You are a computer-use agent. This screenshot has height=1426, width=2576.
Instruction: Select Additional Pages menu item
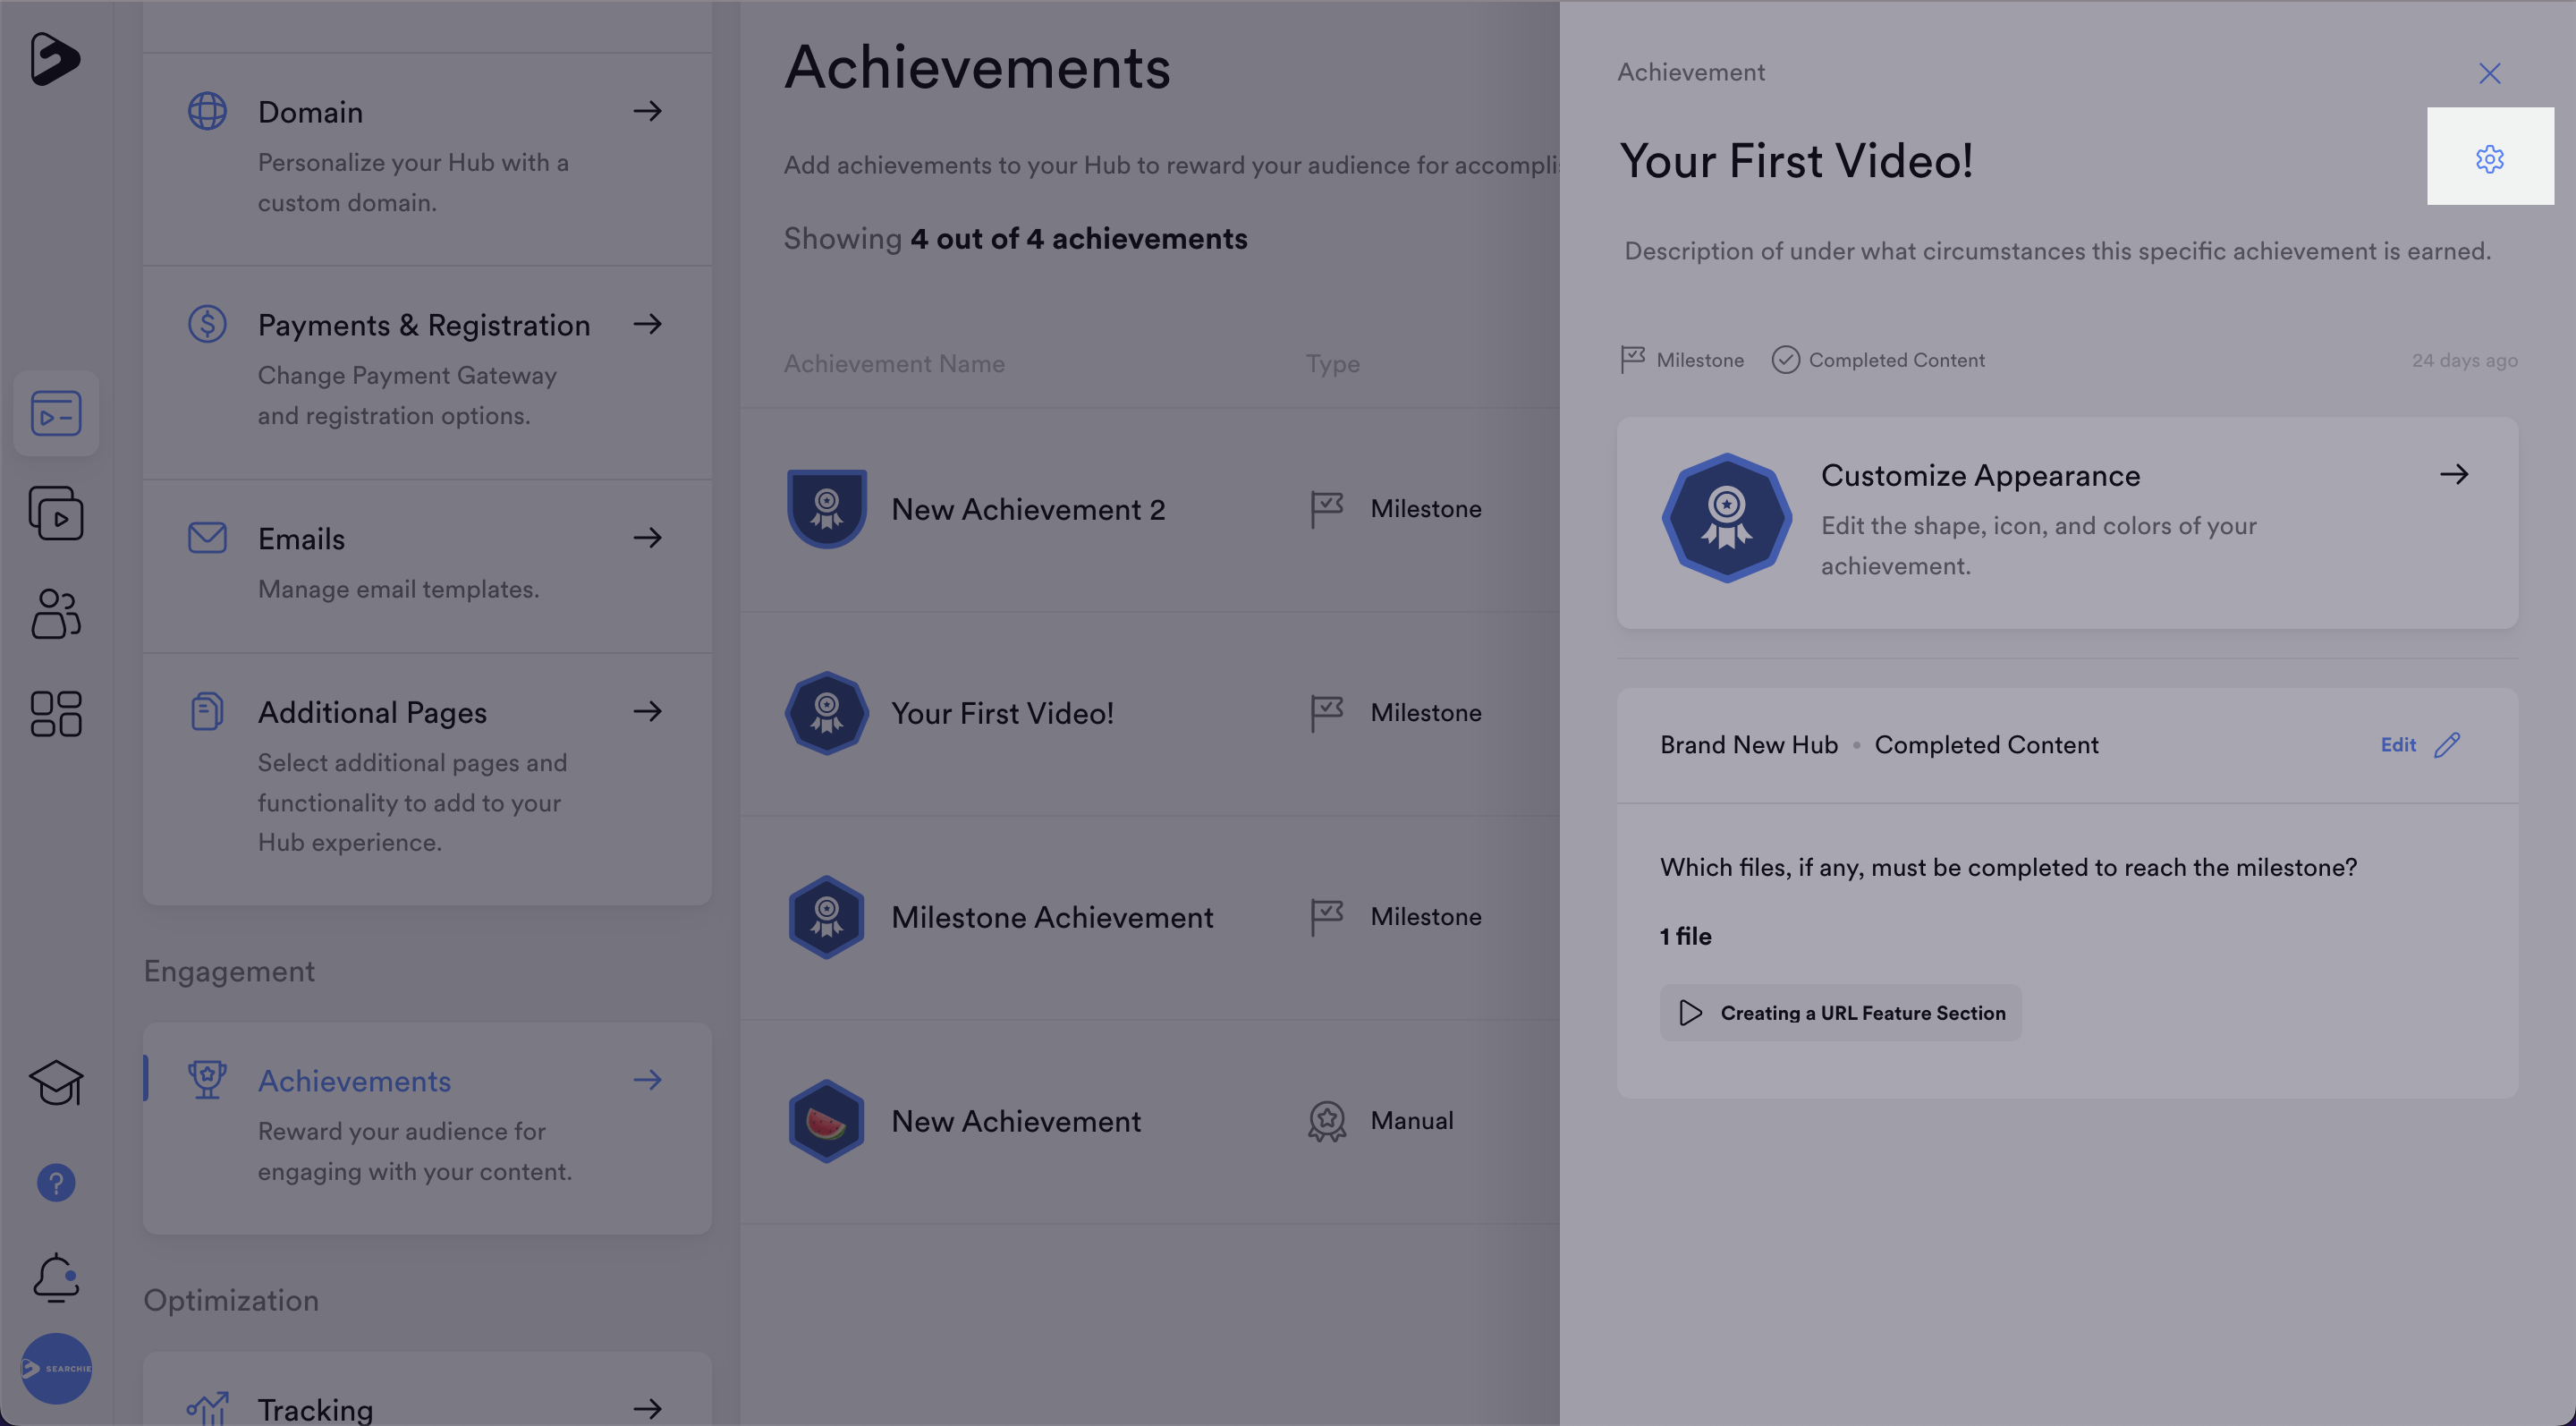(372, 712)
